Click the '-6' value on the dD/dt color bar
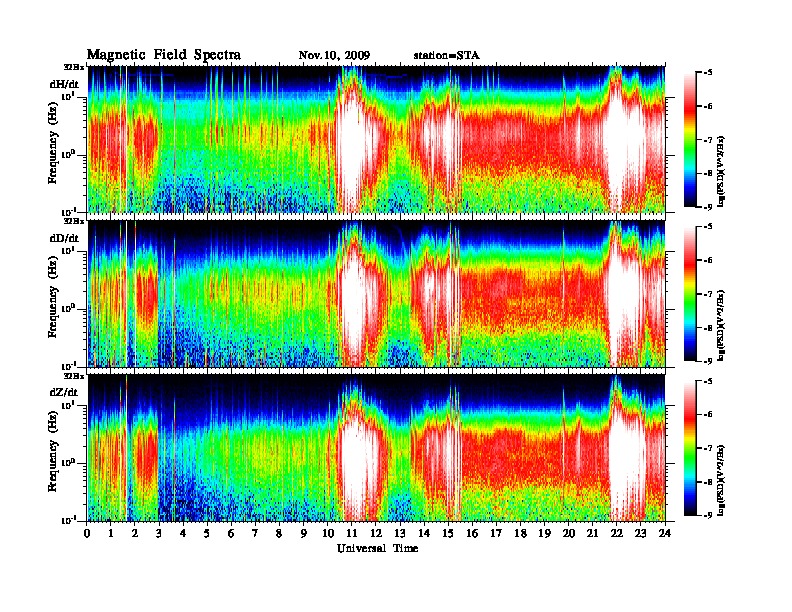792x612 pixels. pyautogui.click(x=708, y=261)
